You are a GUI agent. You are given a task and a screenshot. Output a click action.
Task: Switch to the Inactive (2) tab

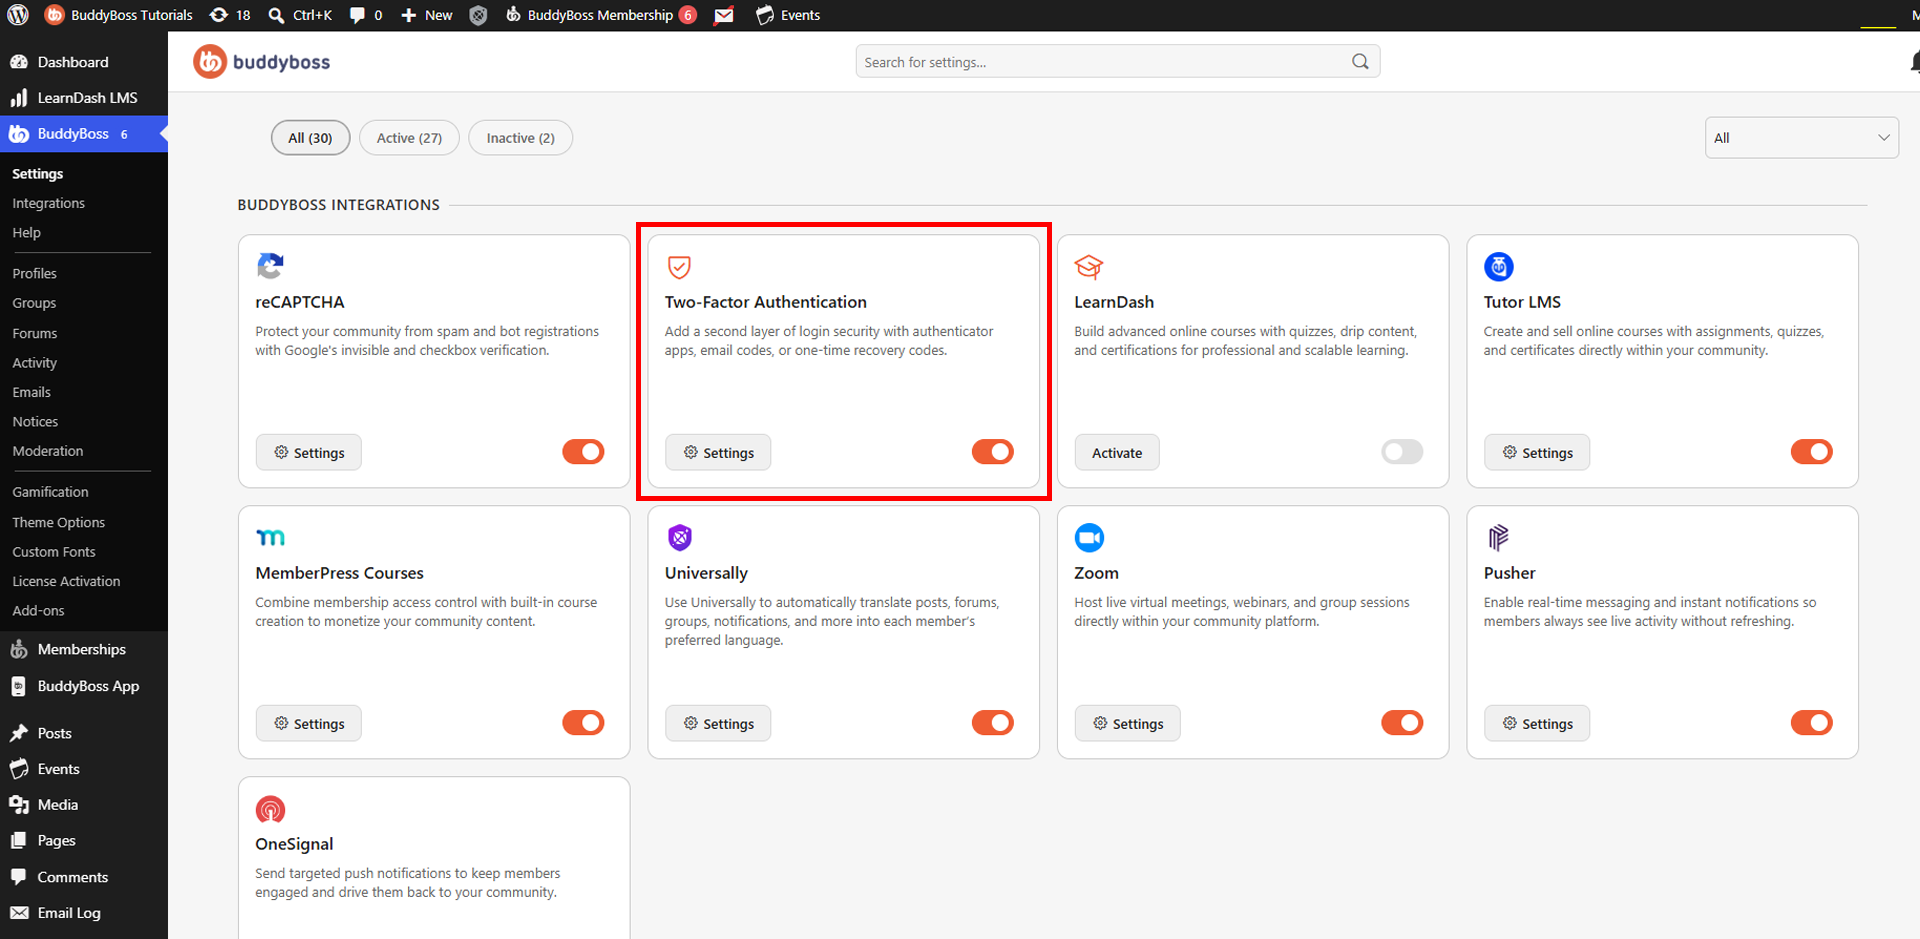[x=520, y=138]
